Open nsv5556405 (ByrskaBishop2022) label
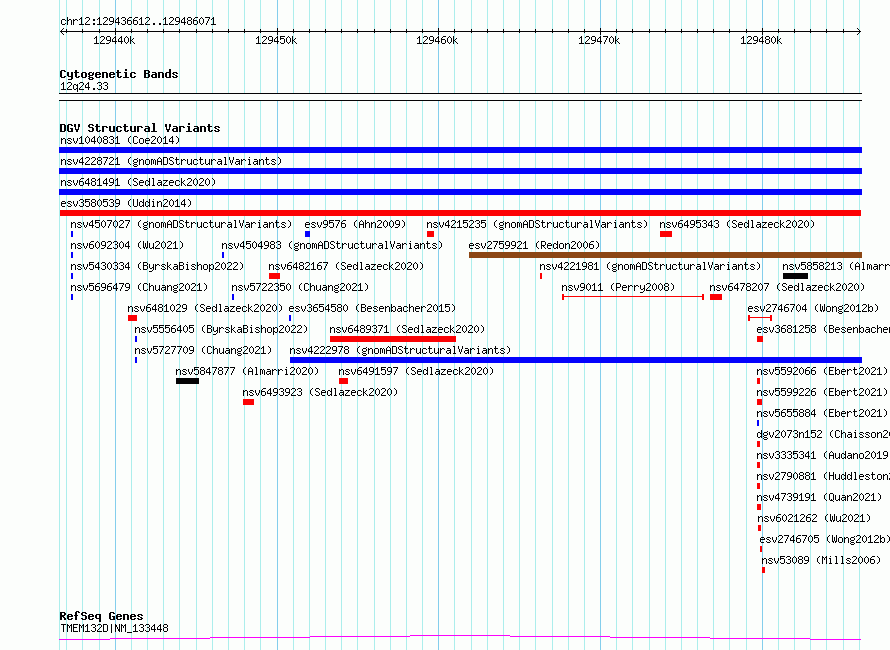The image size is (890, 650). [x=221, y=329]
